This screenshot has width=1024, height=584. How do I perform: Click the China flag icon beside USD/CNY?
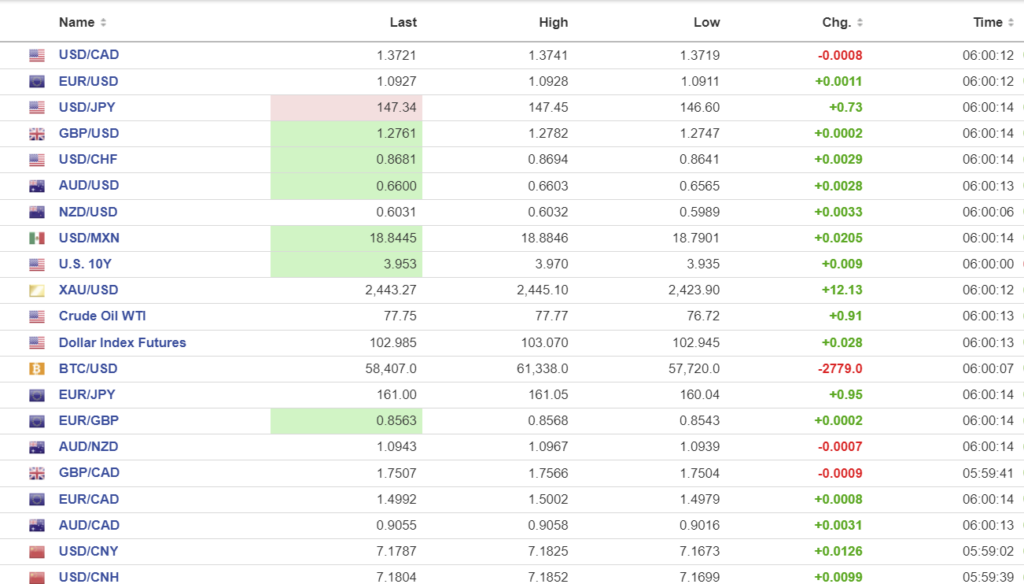click(x=37, y=552)
